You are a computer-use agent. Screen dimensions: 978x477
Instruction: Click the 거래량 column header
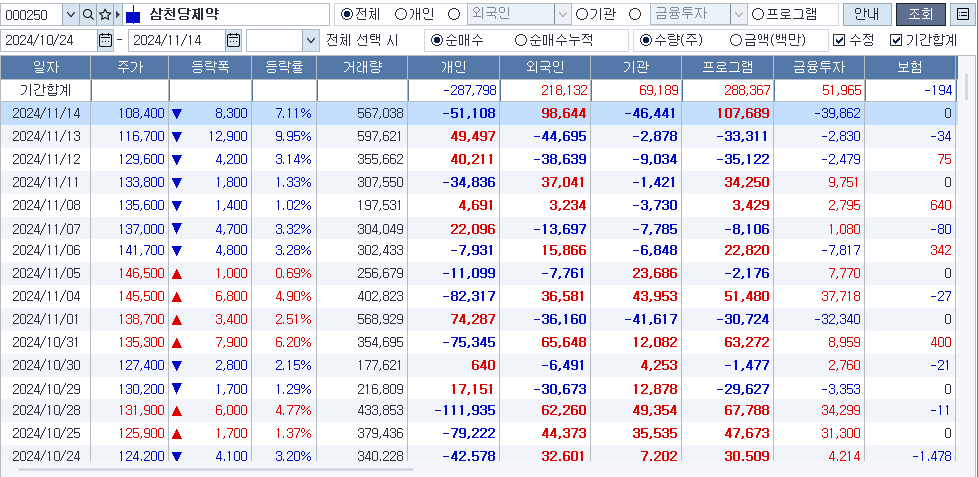(362, 67)
